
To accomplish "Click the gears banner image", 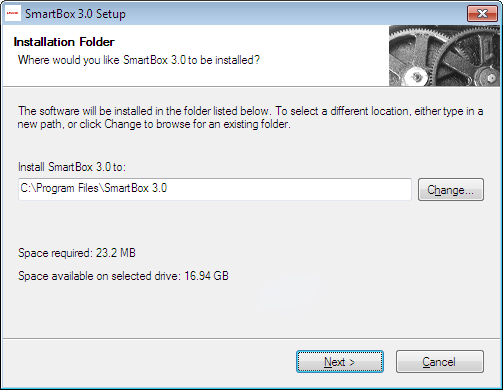I will tap(444, 56).
